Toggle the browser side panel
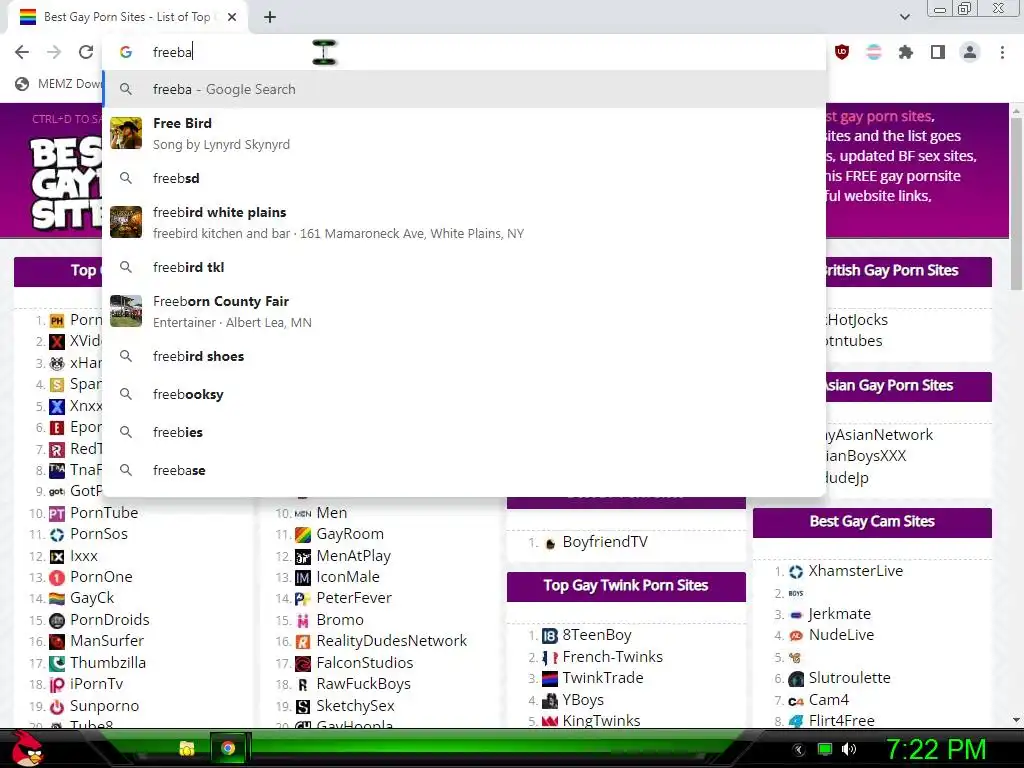The width and height of the screenshot is (1024, 768). pyautogui.click(x=937, y=52)
